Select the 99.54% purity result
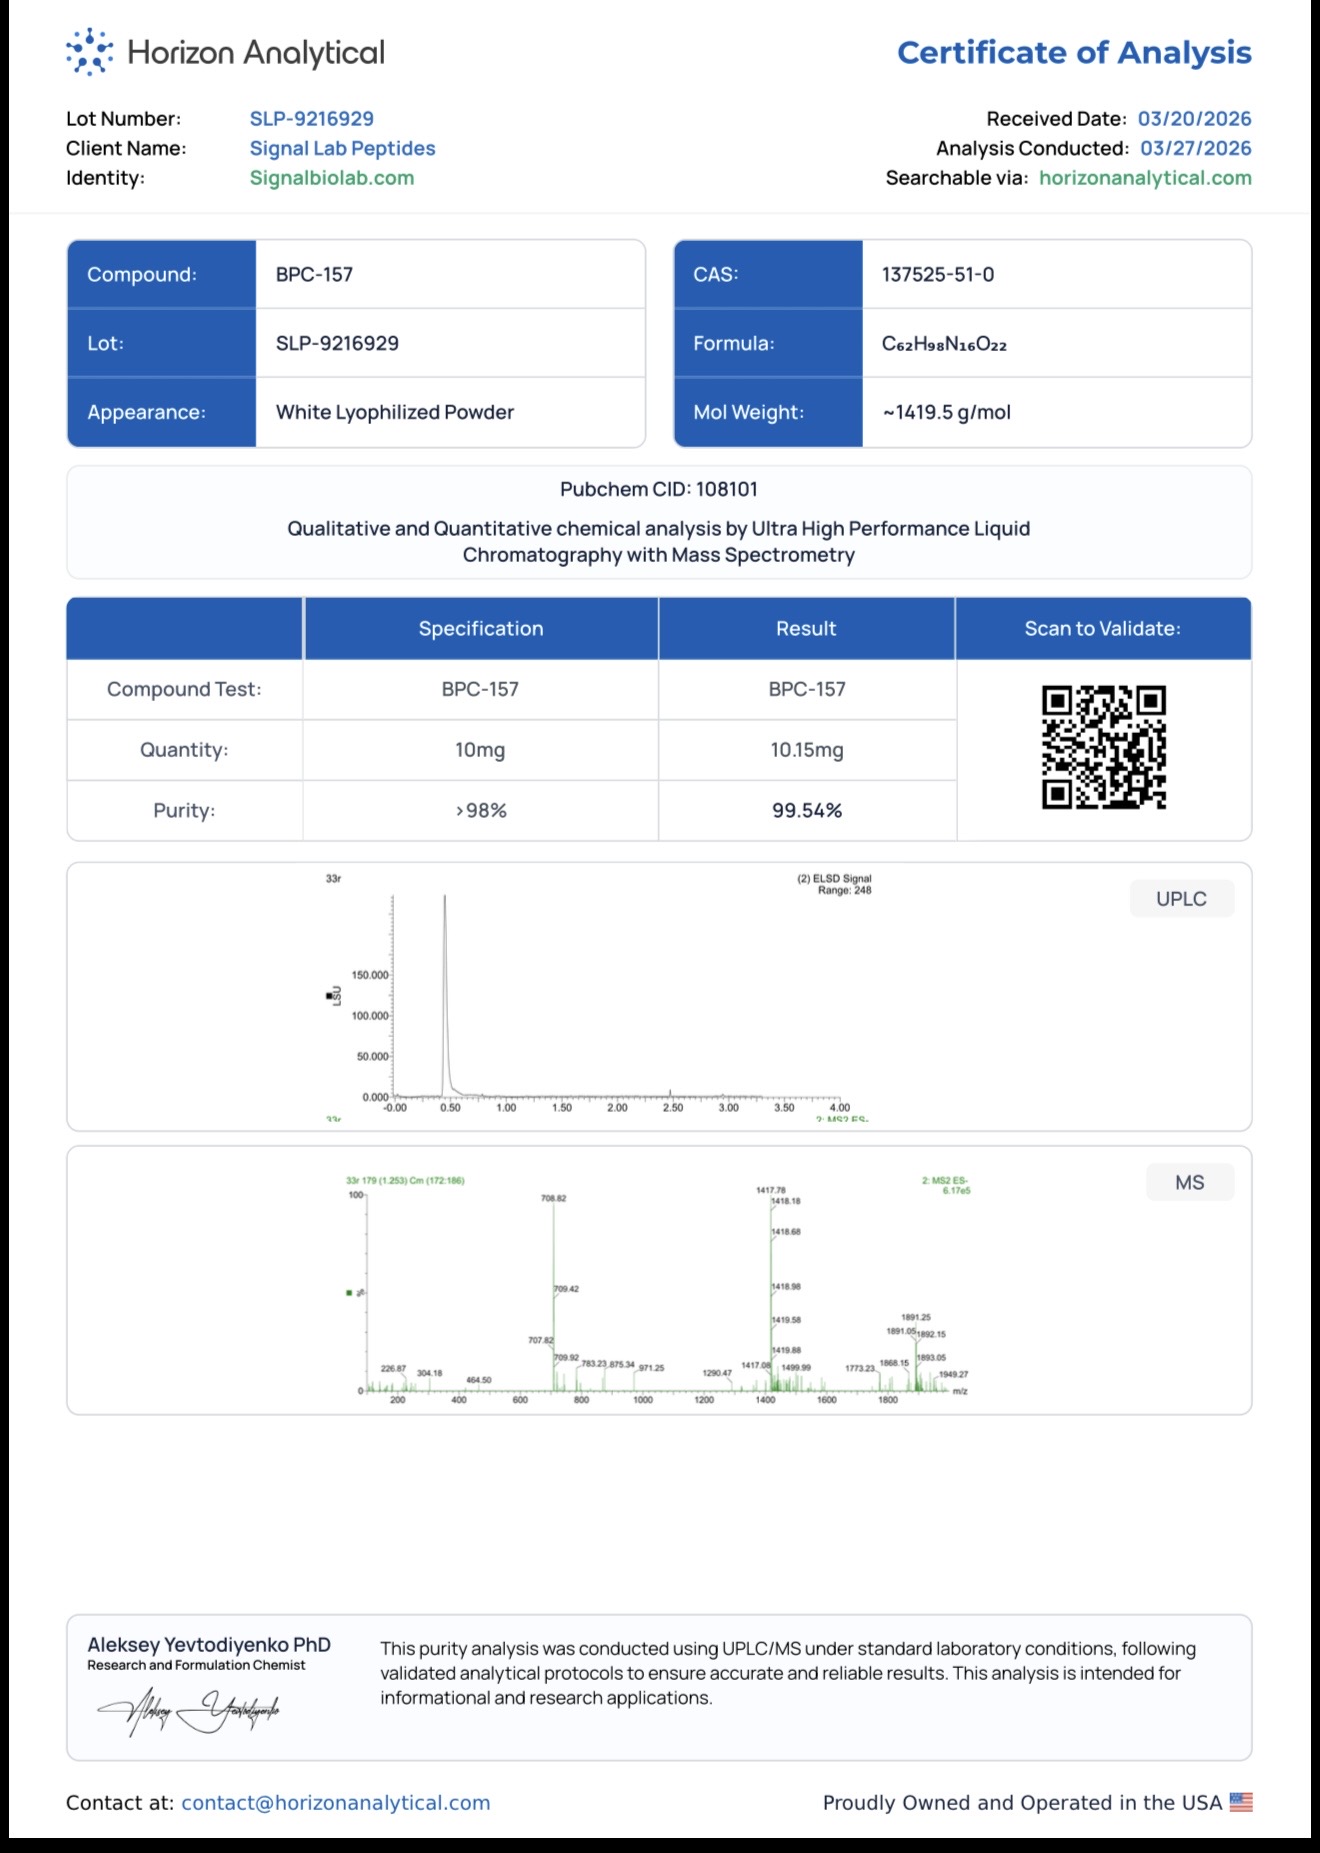This screenshot has height=1853, width=1320. coord(807,810)
